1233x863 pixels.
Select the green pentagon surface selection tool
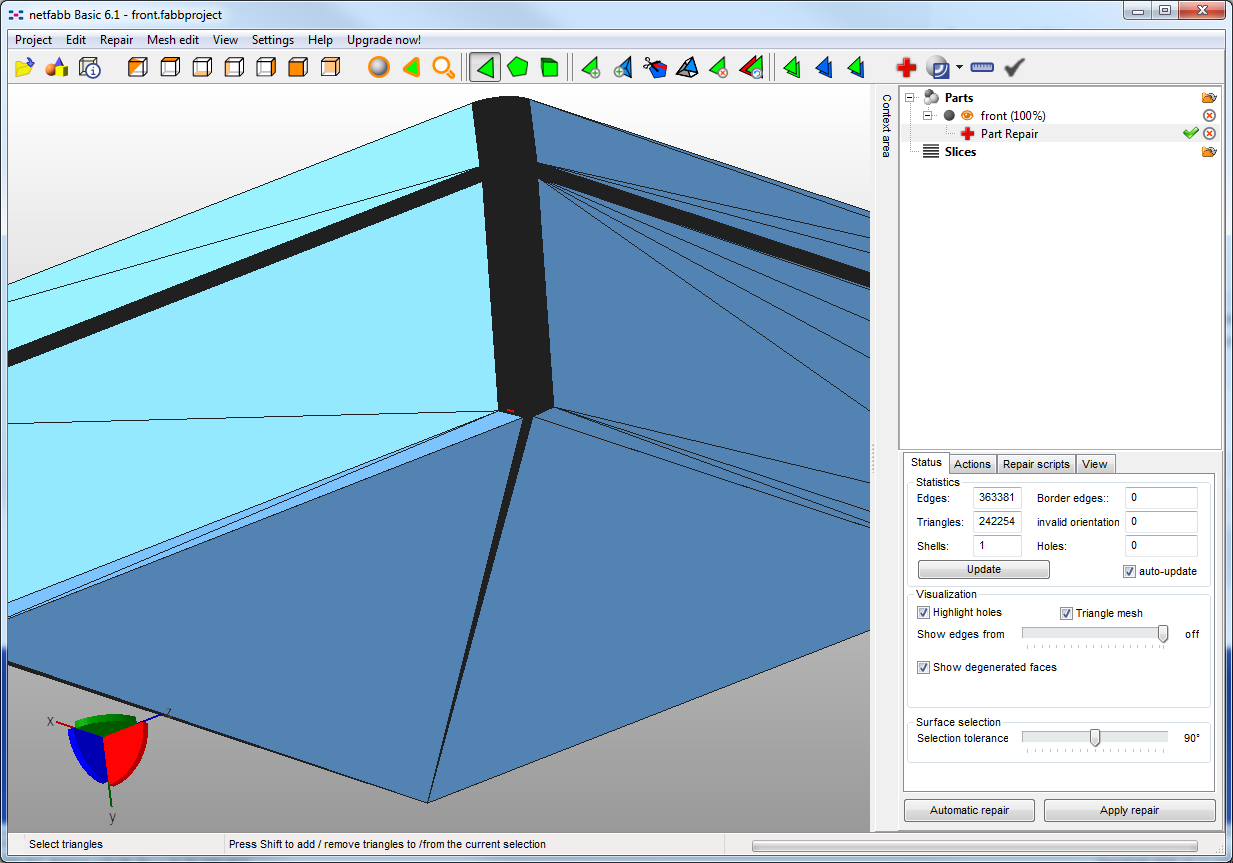(517, 68)
